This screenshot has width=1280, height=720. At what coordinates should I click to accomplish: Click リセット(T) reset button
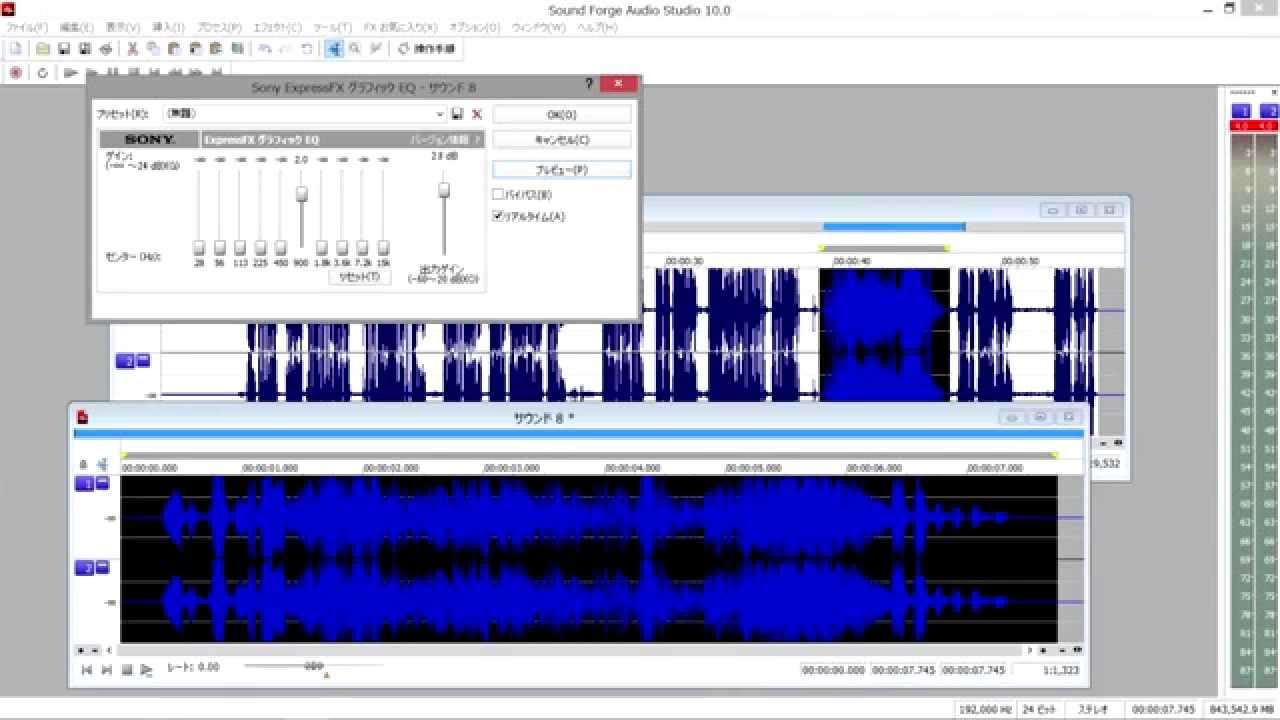(360, 276)
